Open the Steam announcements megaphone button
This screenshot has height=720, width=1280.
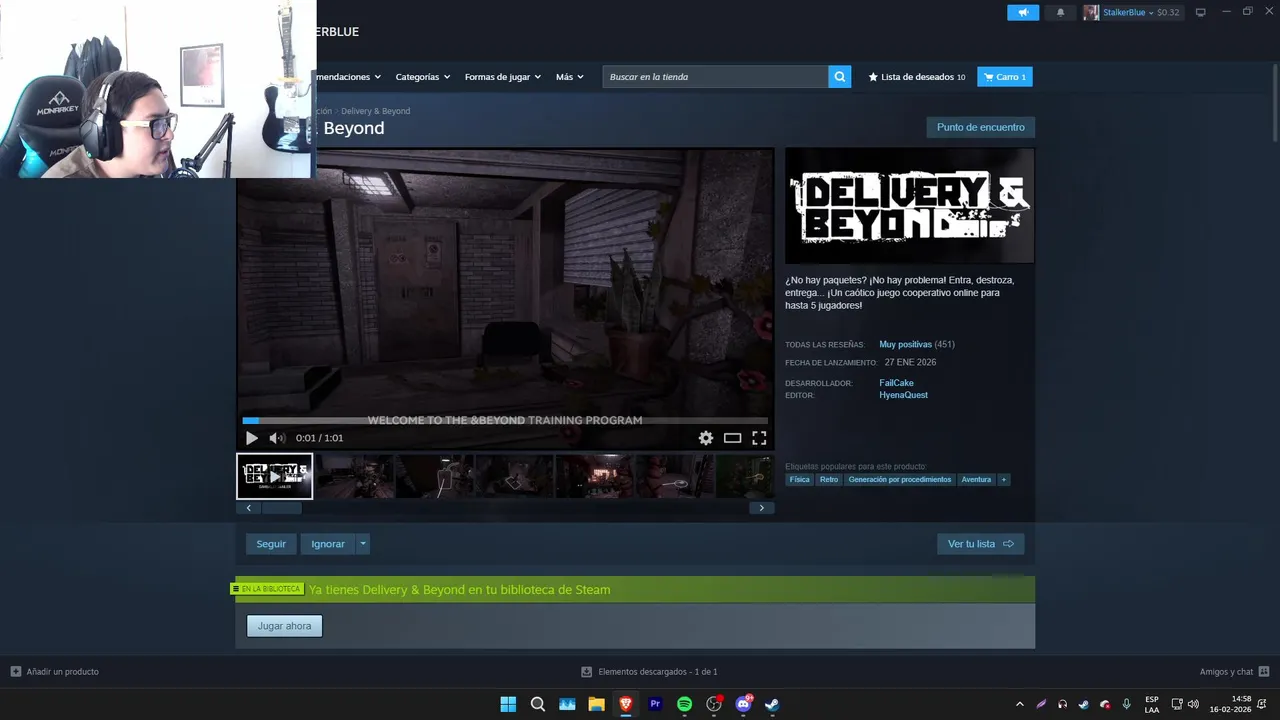1023,12
